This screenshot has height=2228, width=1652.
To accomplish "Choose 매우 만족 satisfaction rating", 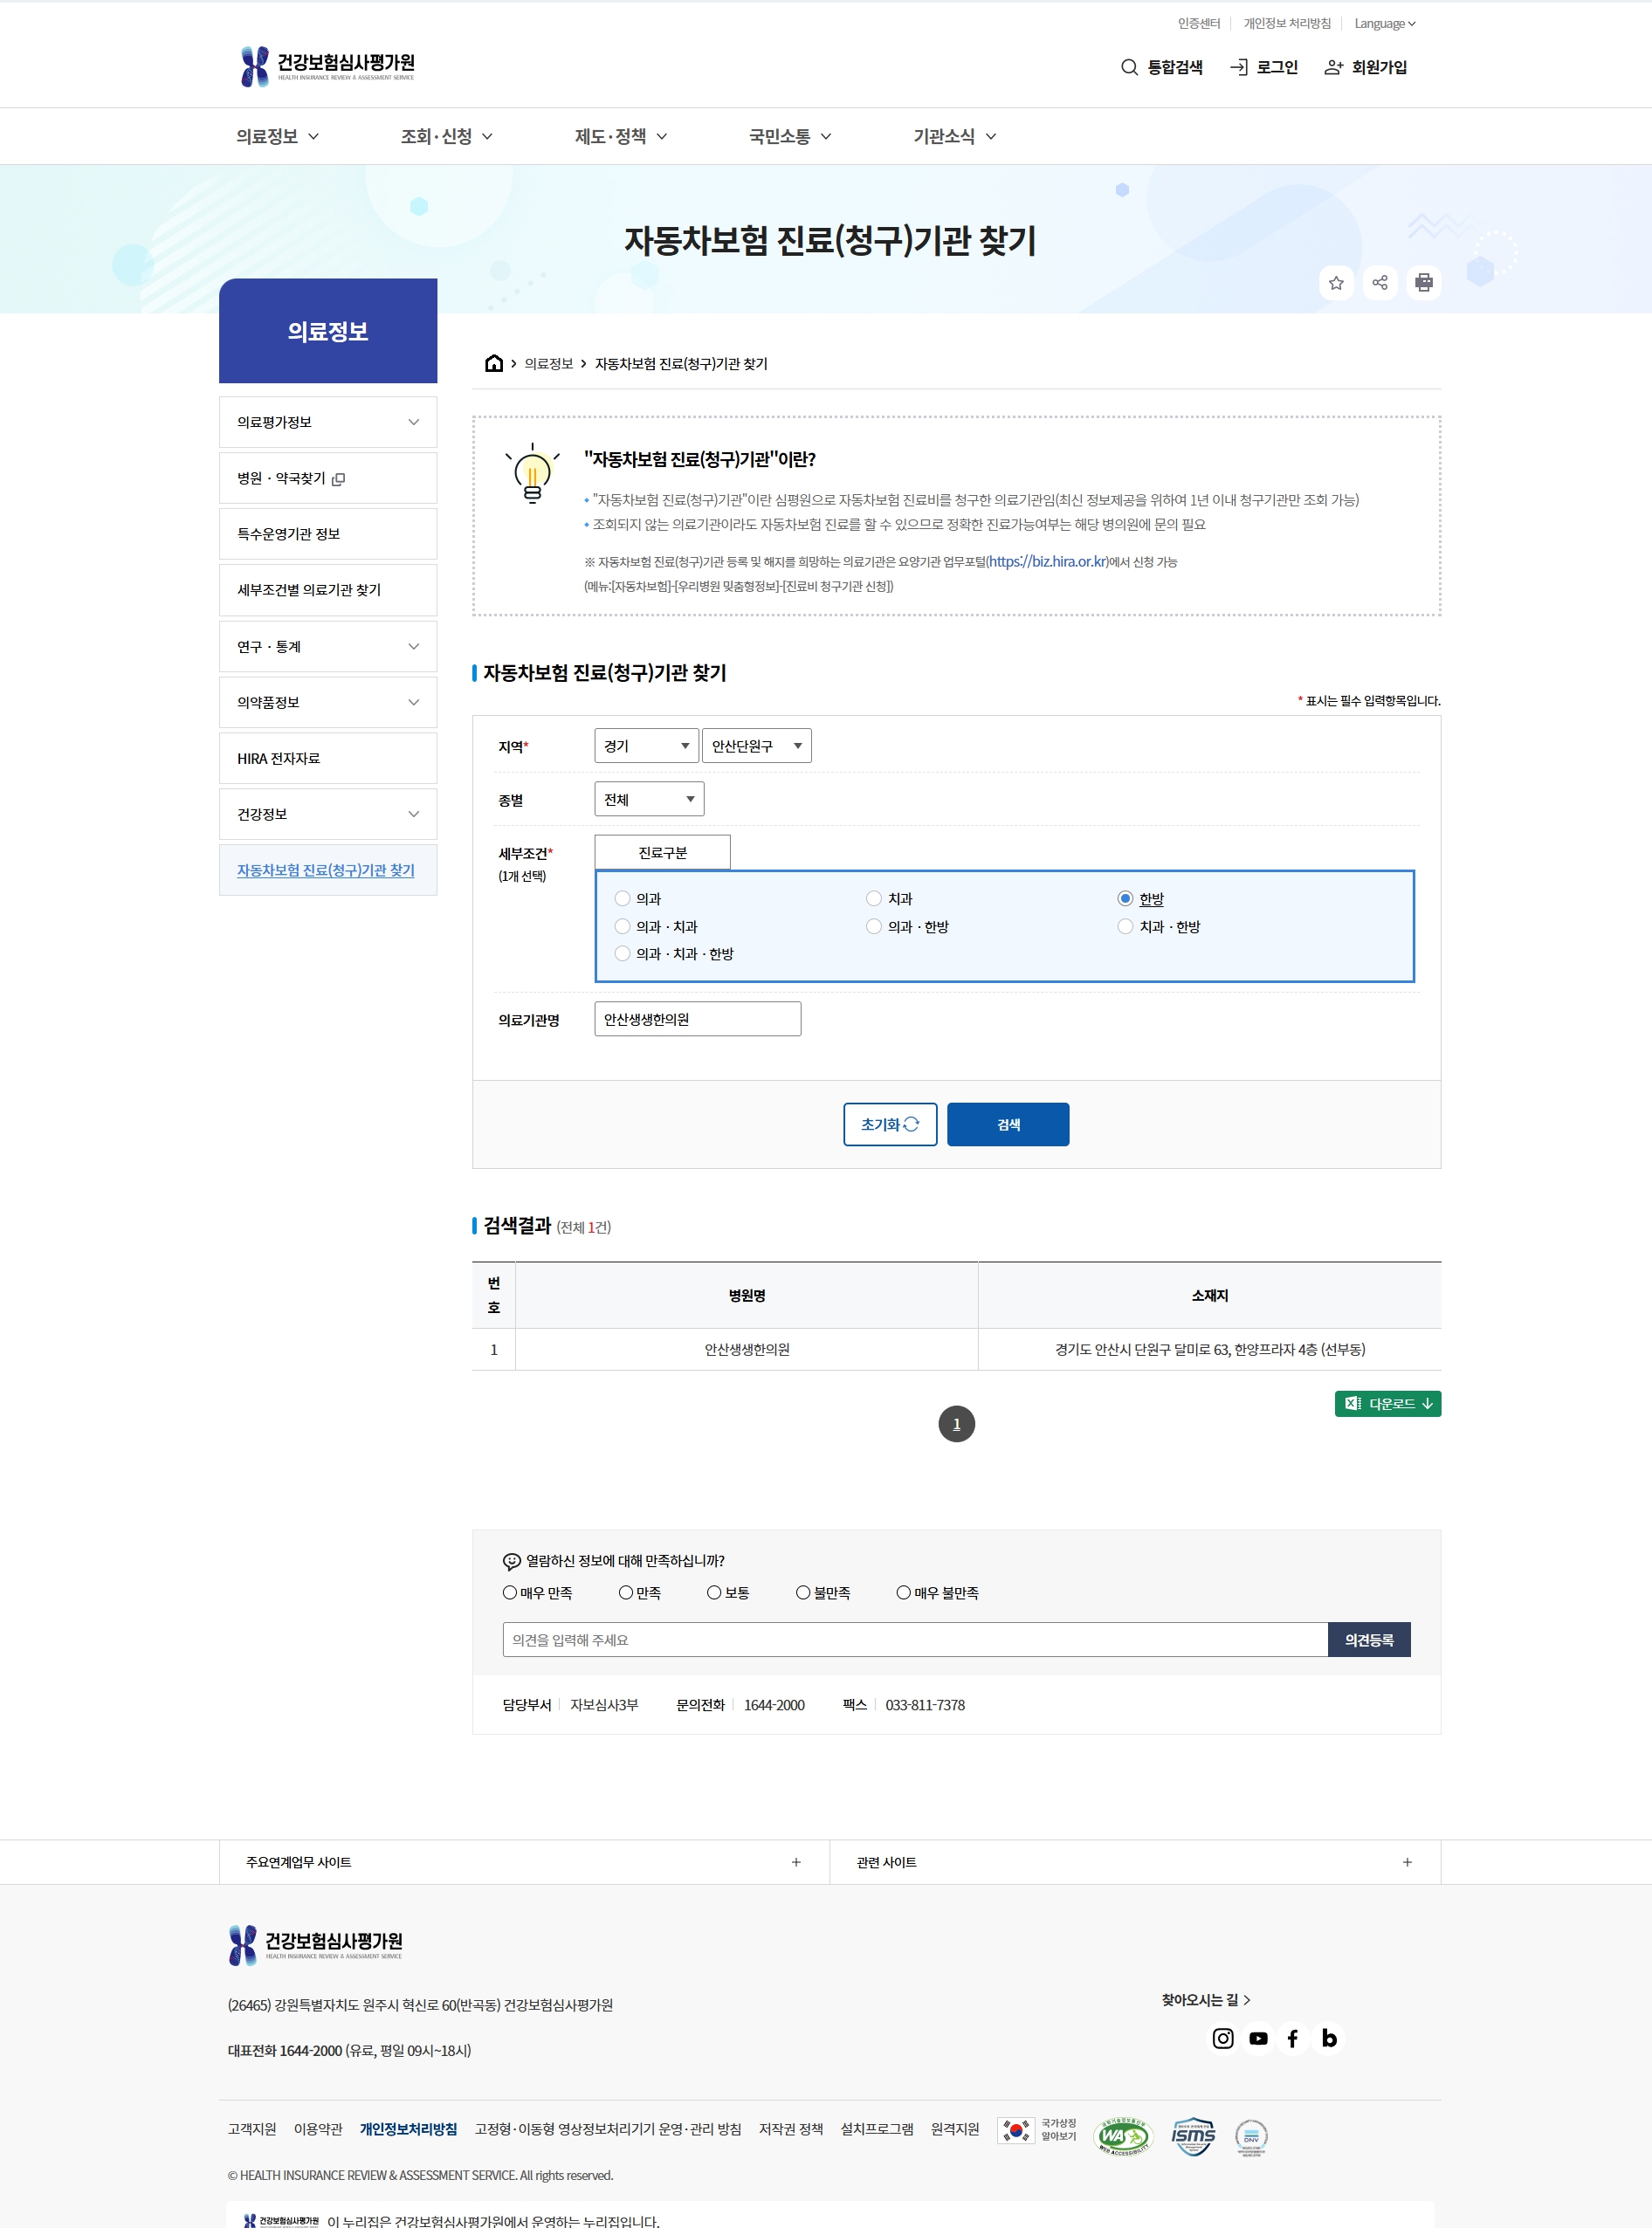I will (510, 1592).
